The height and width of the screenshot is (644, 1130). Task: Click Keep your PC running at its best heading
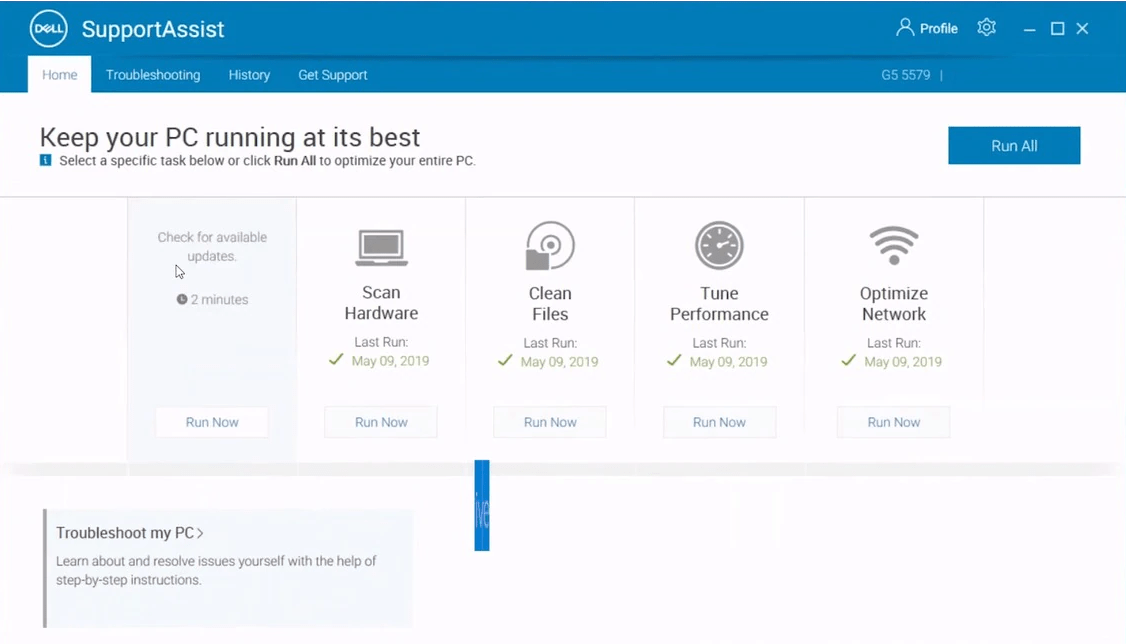[230, 137]
